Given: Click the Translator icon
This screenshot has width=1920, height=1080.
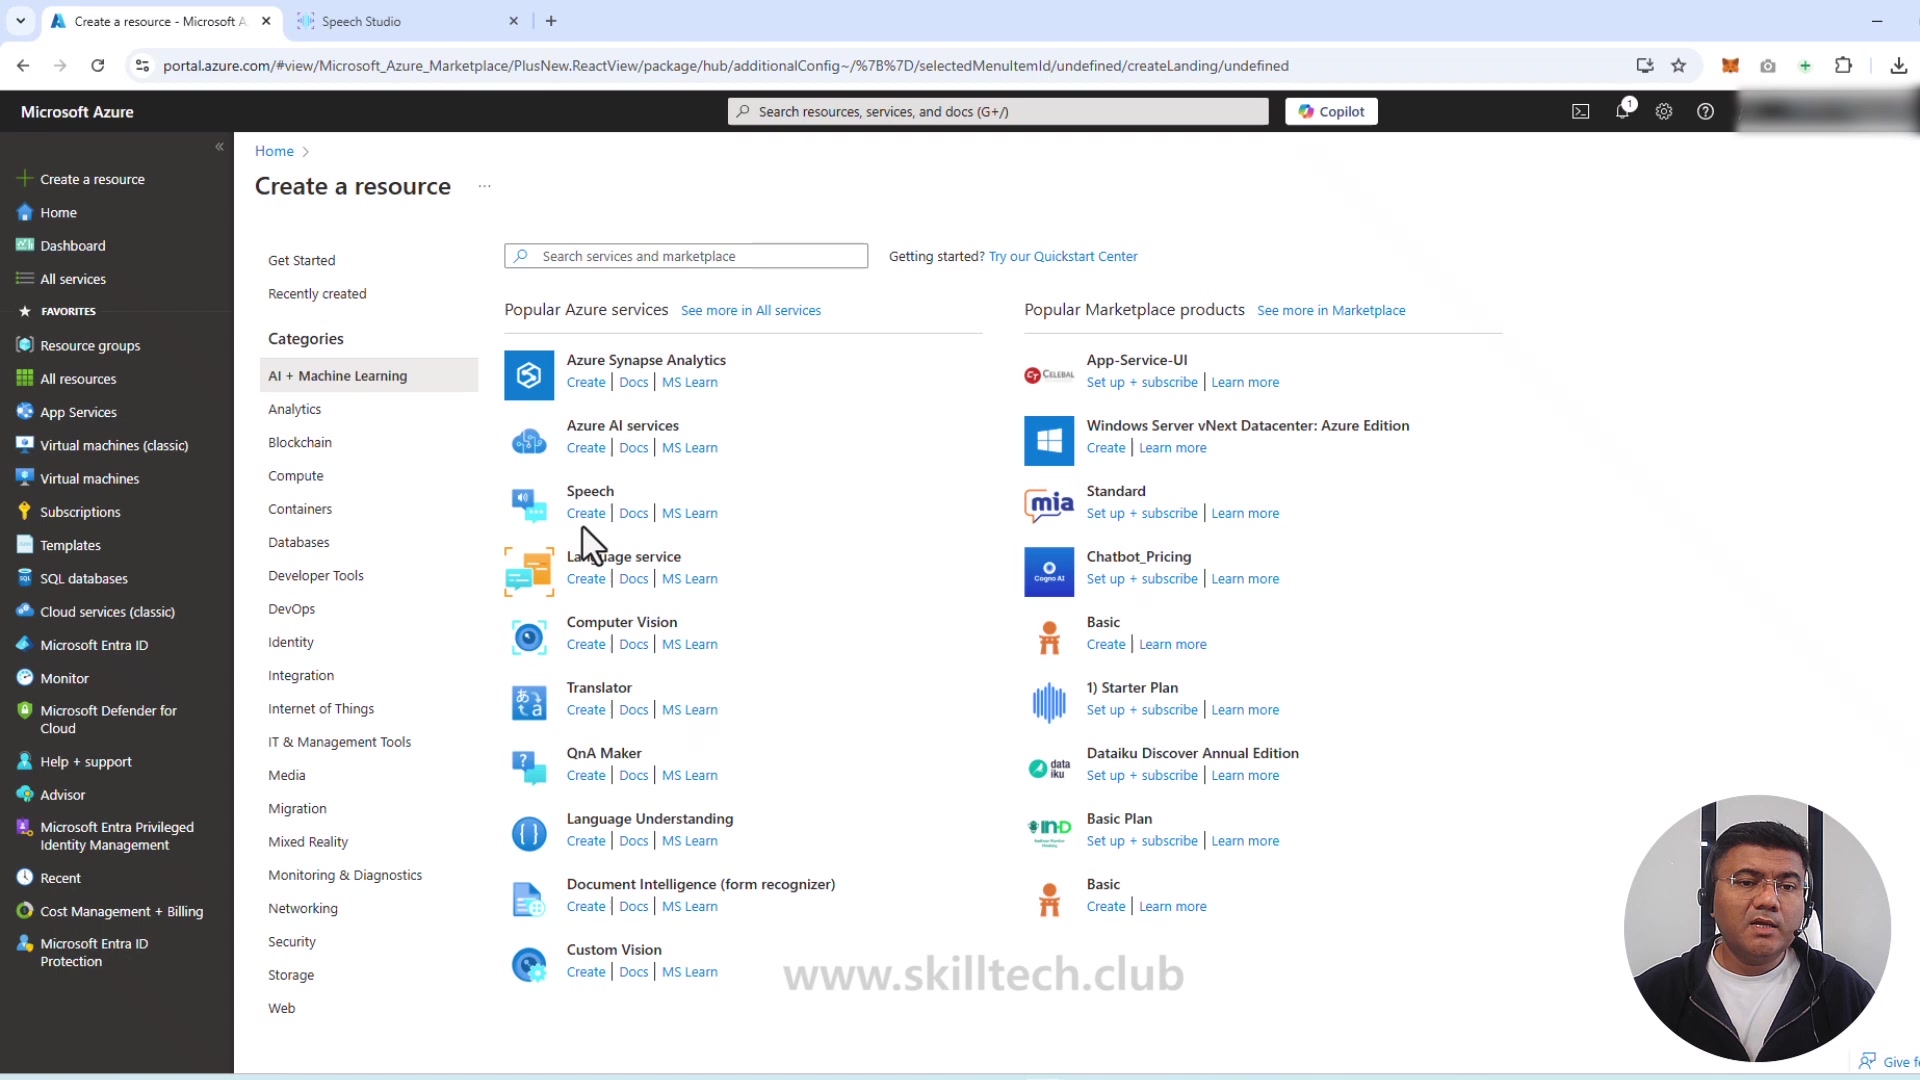Looking at the screenshot, I should click(x=528, y=702).
